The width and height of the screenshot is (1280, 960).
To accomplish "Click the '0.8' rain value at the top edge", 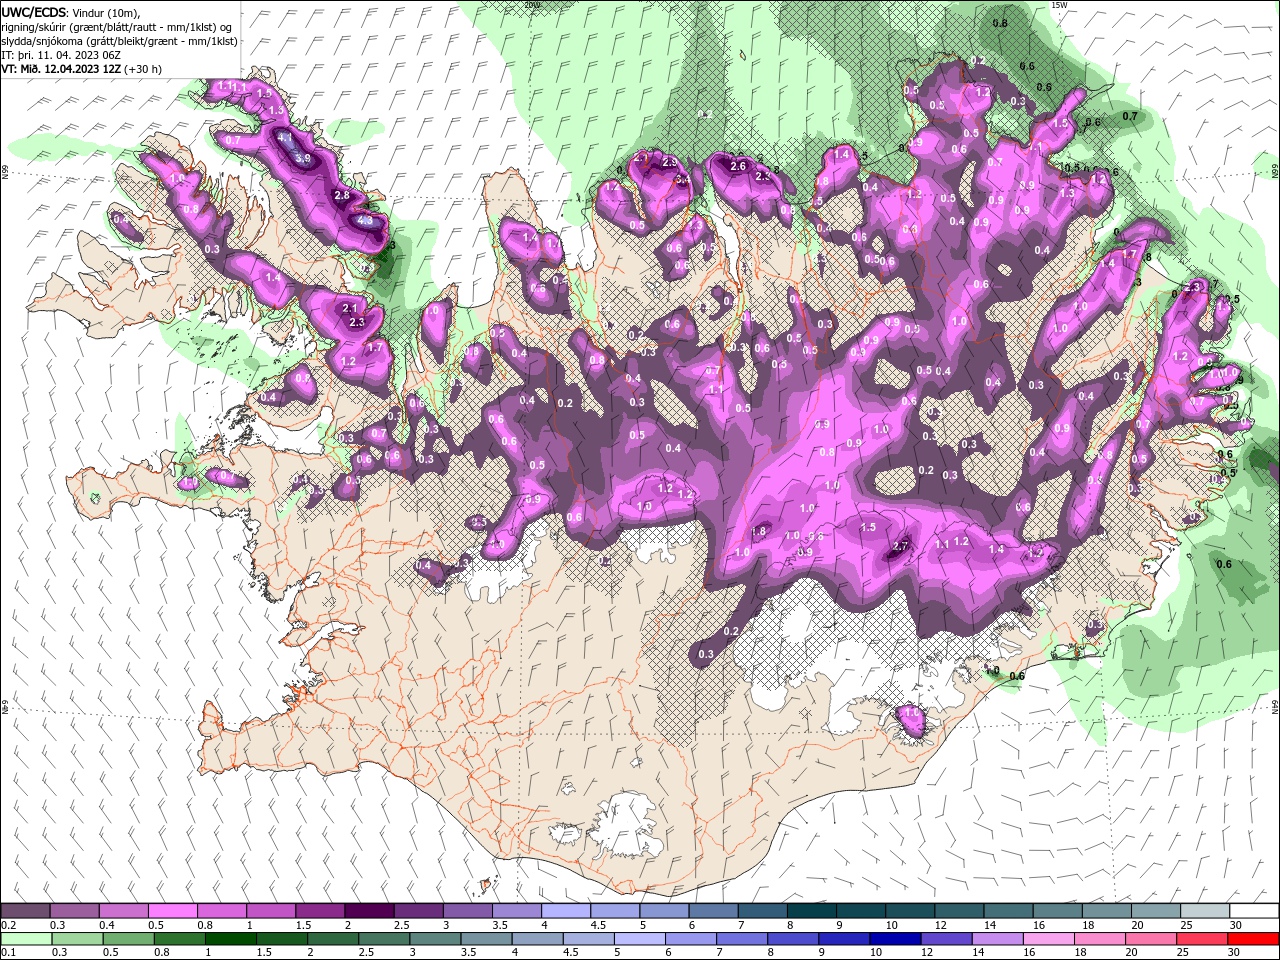I will tap(1000, 22).
